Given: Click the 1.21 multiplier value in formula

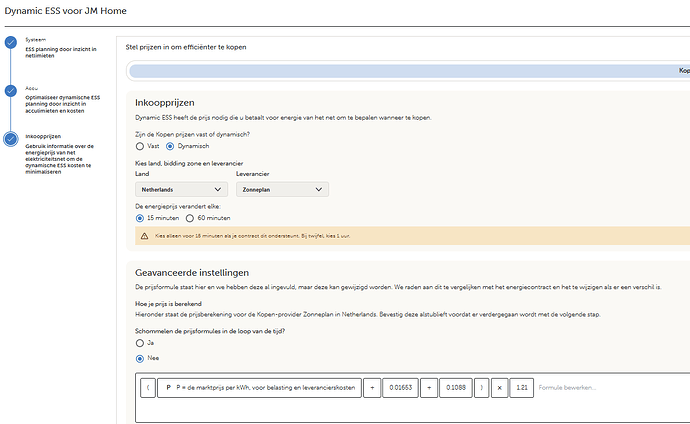Looking at the screenshot, I should click(x=522, y=388).
